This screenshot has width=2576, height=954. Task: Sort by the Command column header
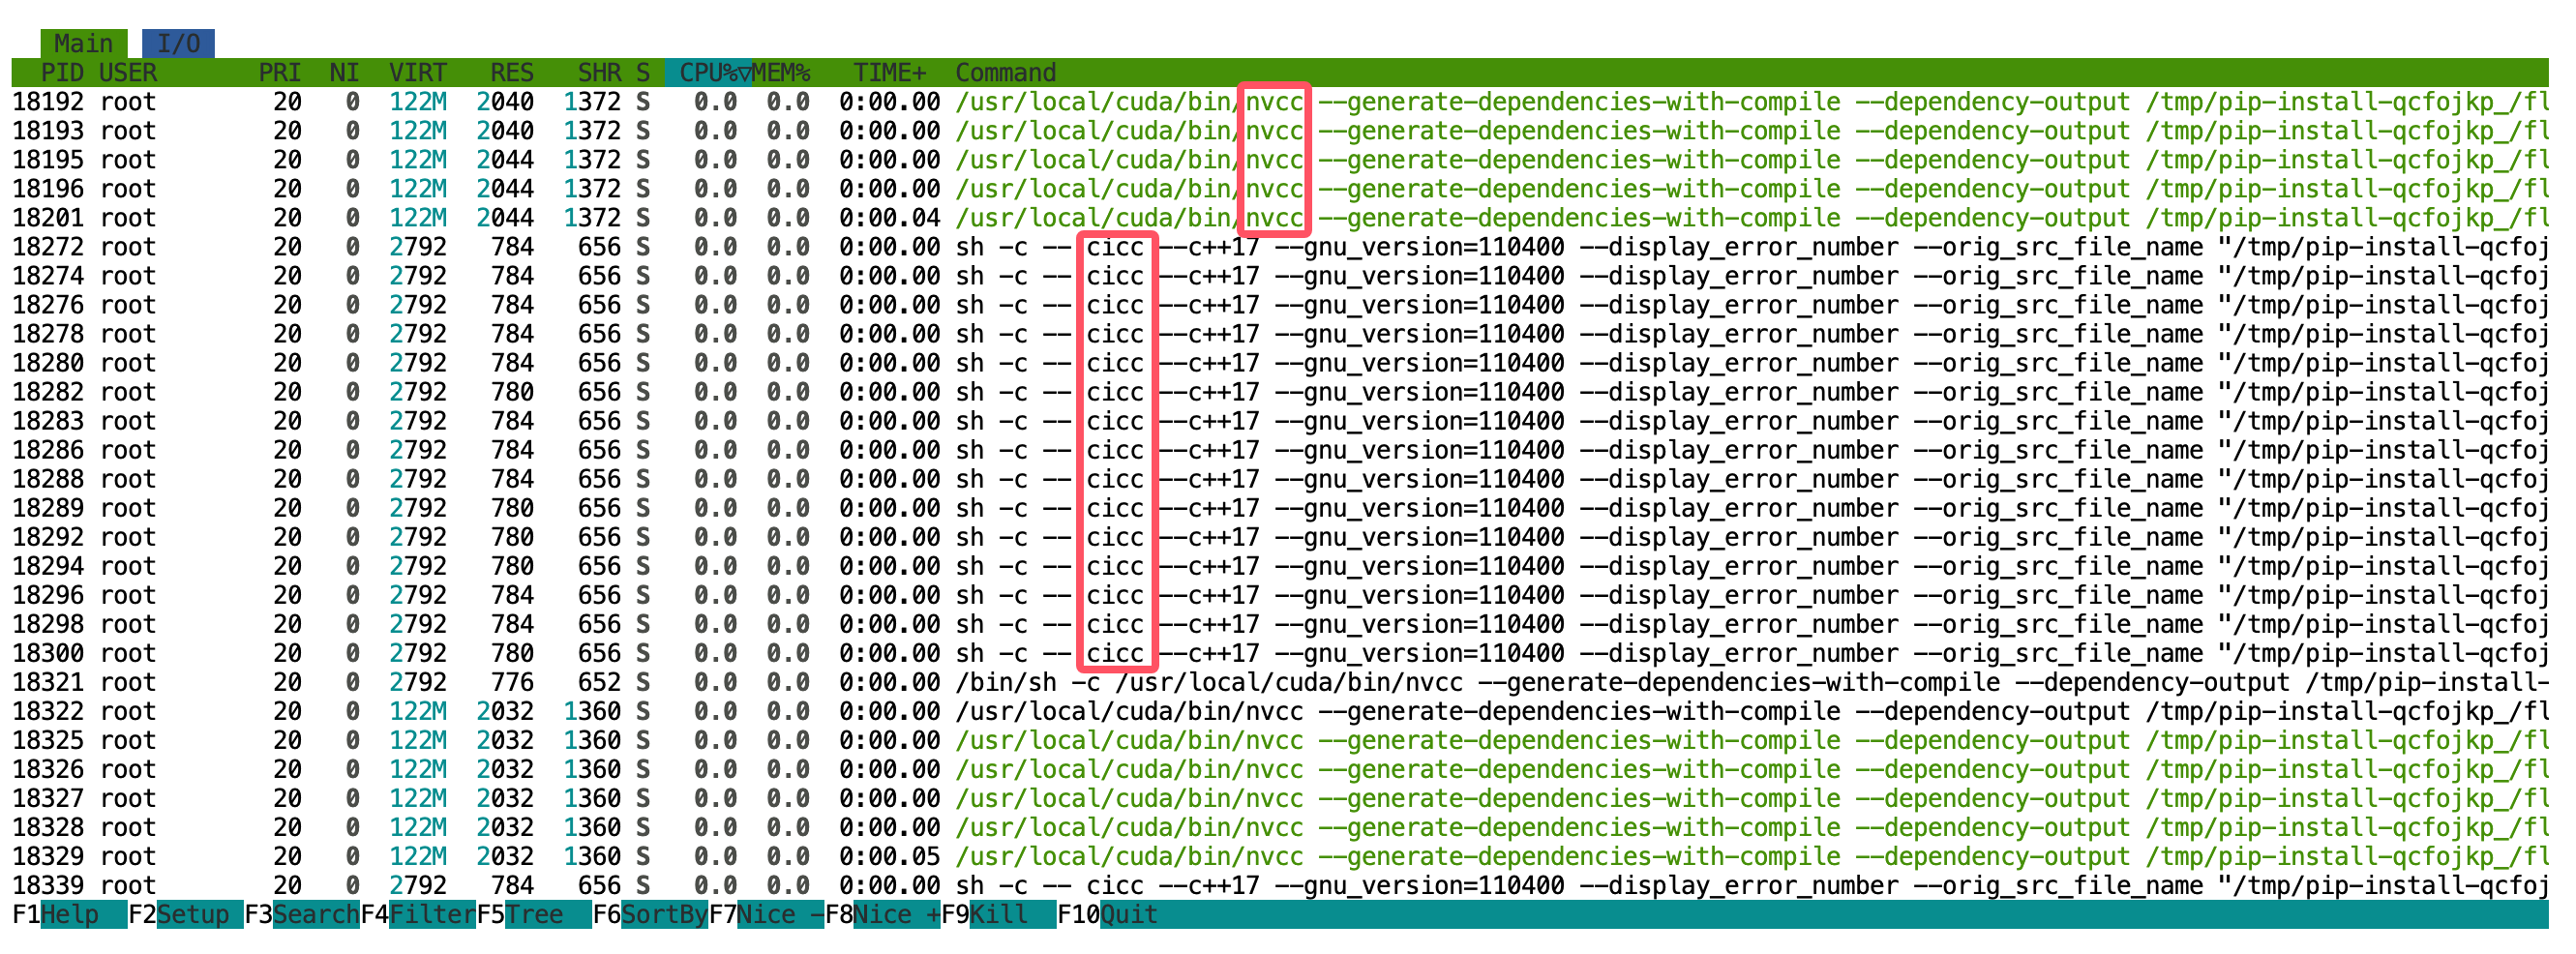tap(1005, 72)
